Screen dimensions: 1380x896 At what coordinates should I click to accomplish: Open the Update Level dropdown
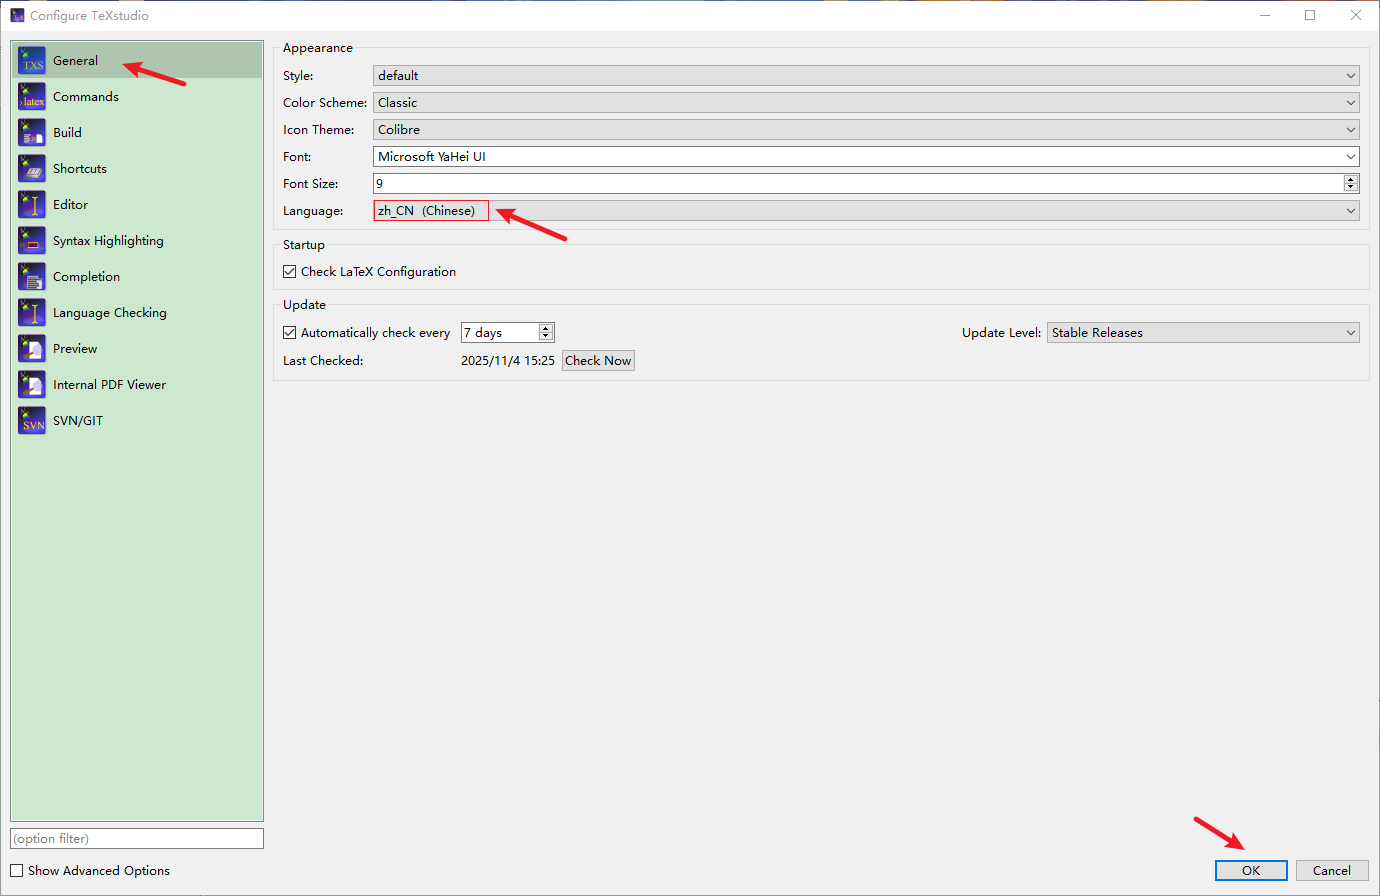(x=1204, y=333)
